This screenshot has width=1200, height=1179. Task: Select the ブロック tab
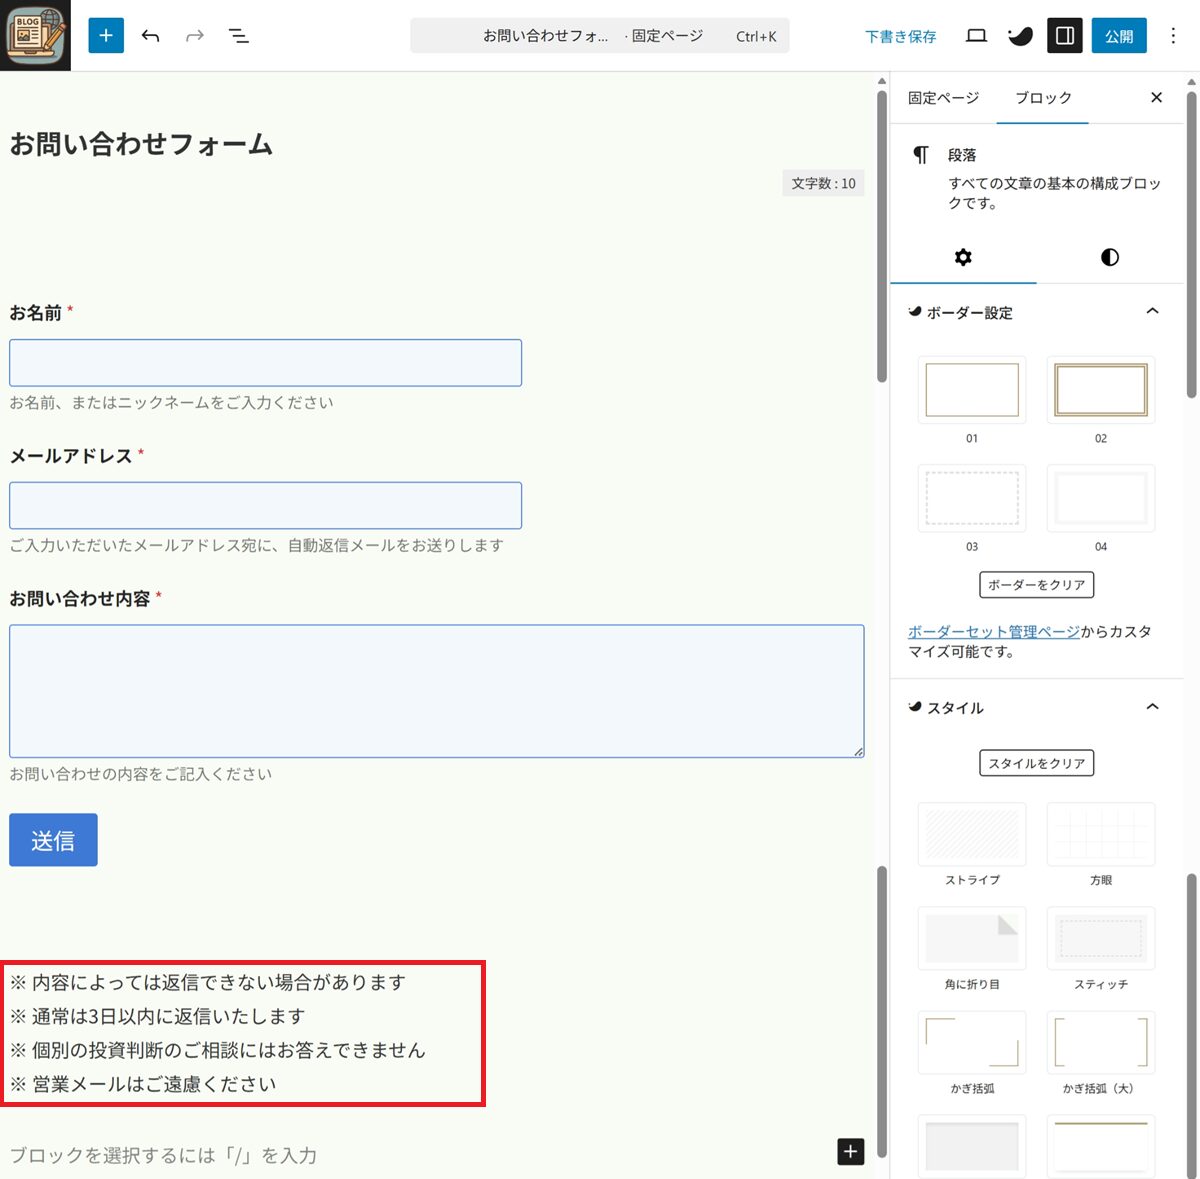tap(1043, 98)
